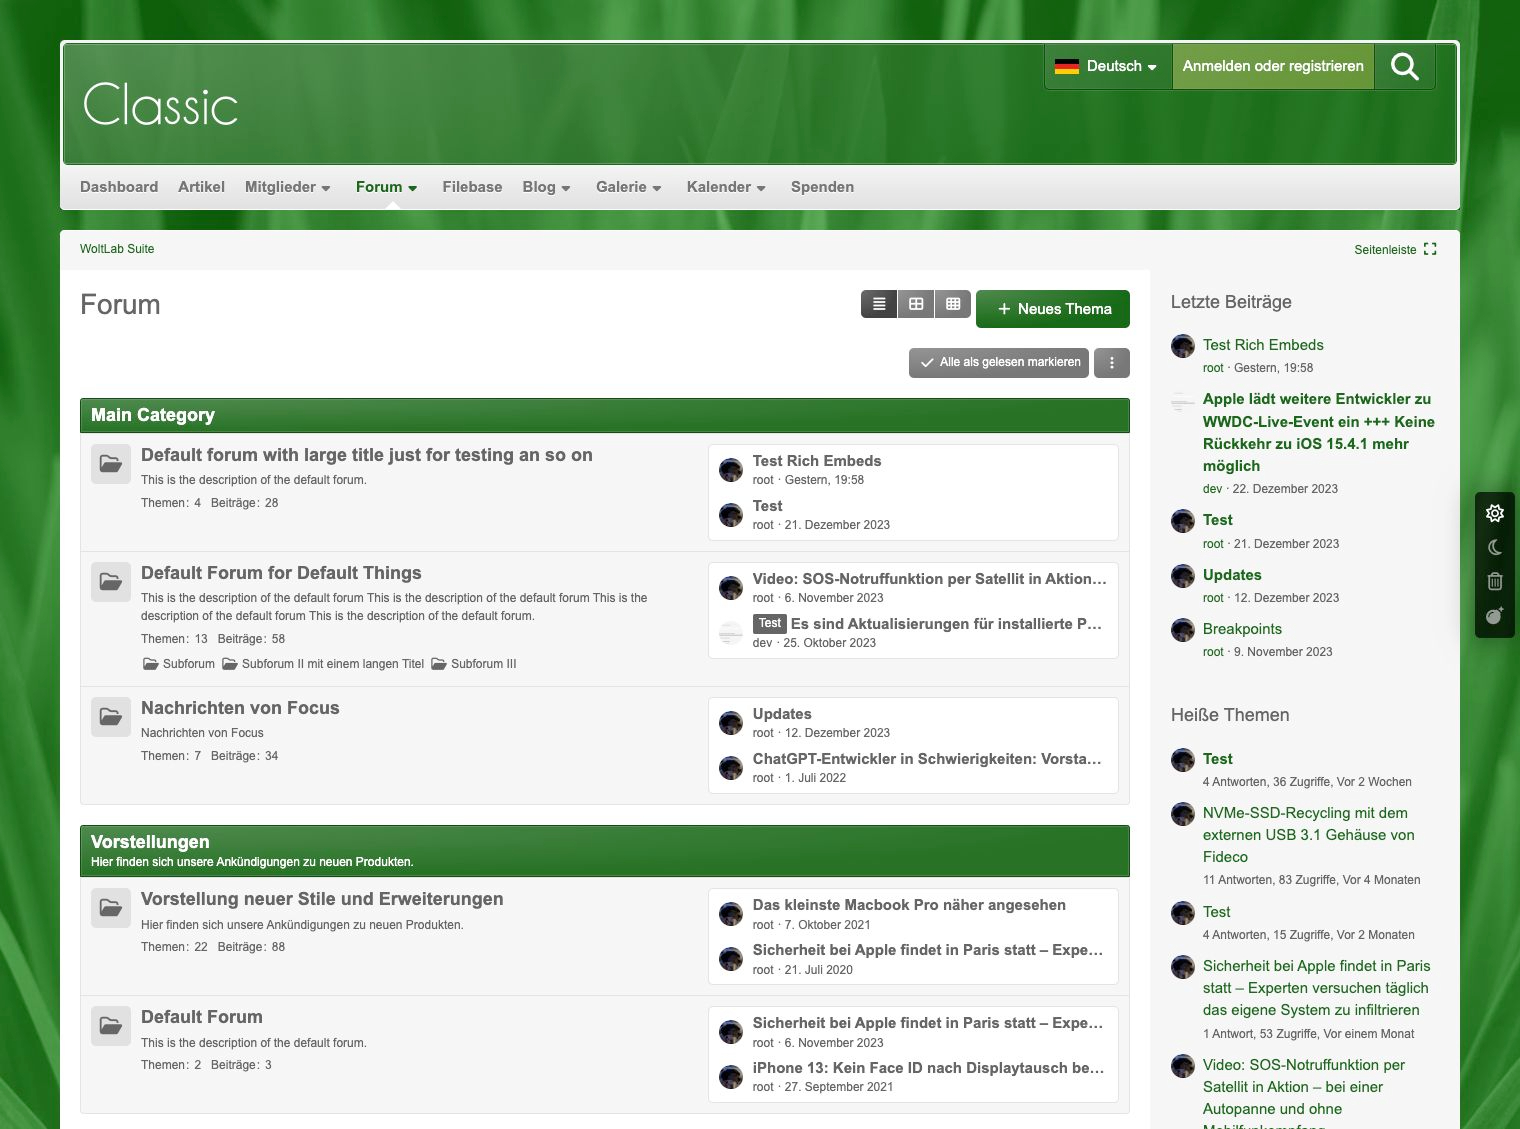Click root avatar beside Test Rich Embeds sidebar
The image size is (1520, 1129).
[x=1183, y=346]
